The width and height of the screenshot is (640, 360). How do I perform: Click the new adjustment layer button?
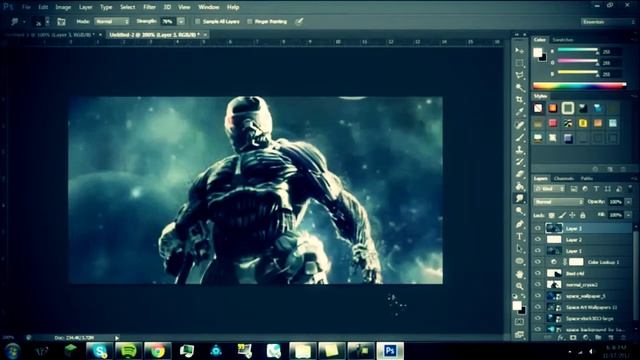tap(586, 338)
